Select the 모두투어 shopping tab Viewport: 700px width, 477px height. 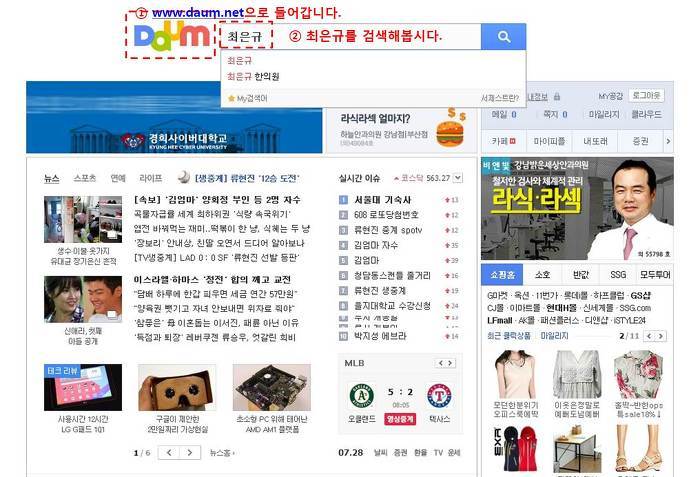click(x=655, y=275)
